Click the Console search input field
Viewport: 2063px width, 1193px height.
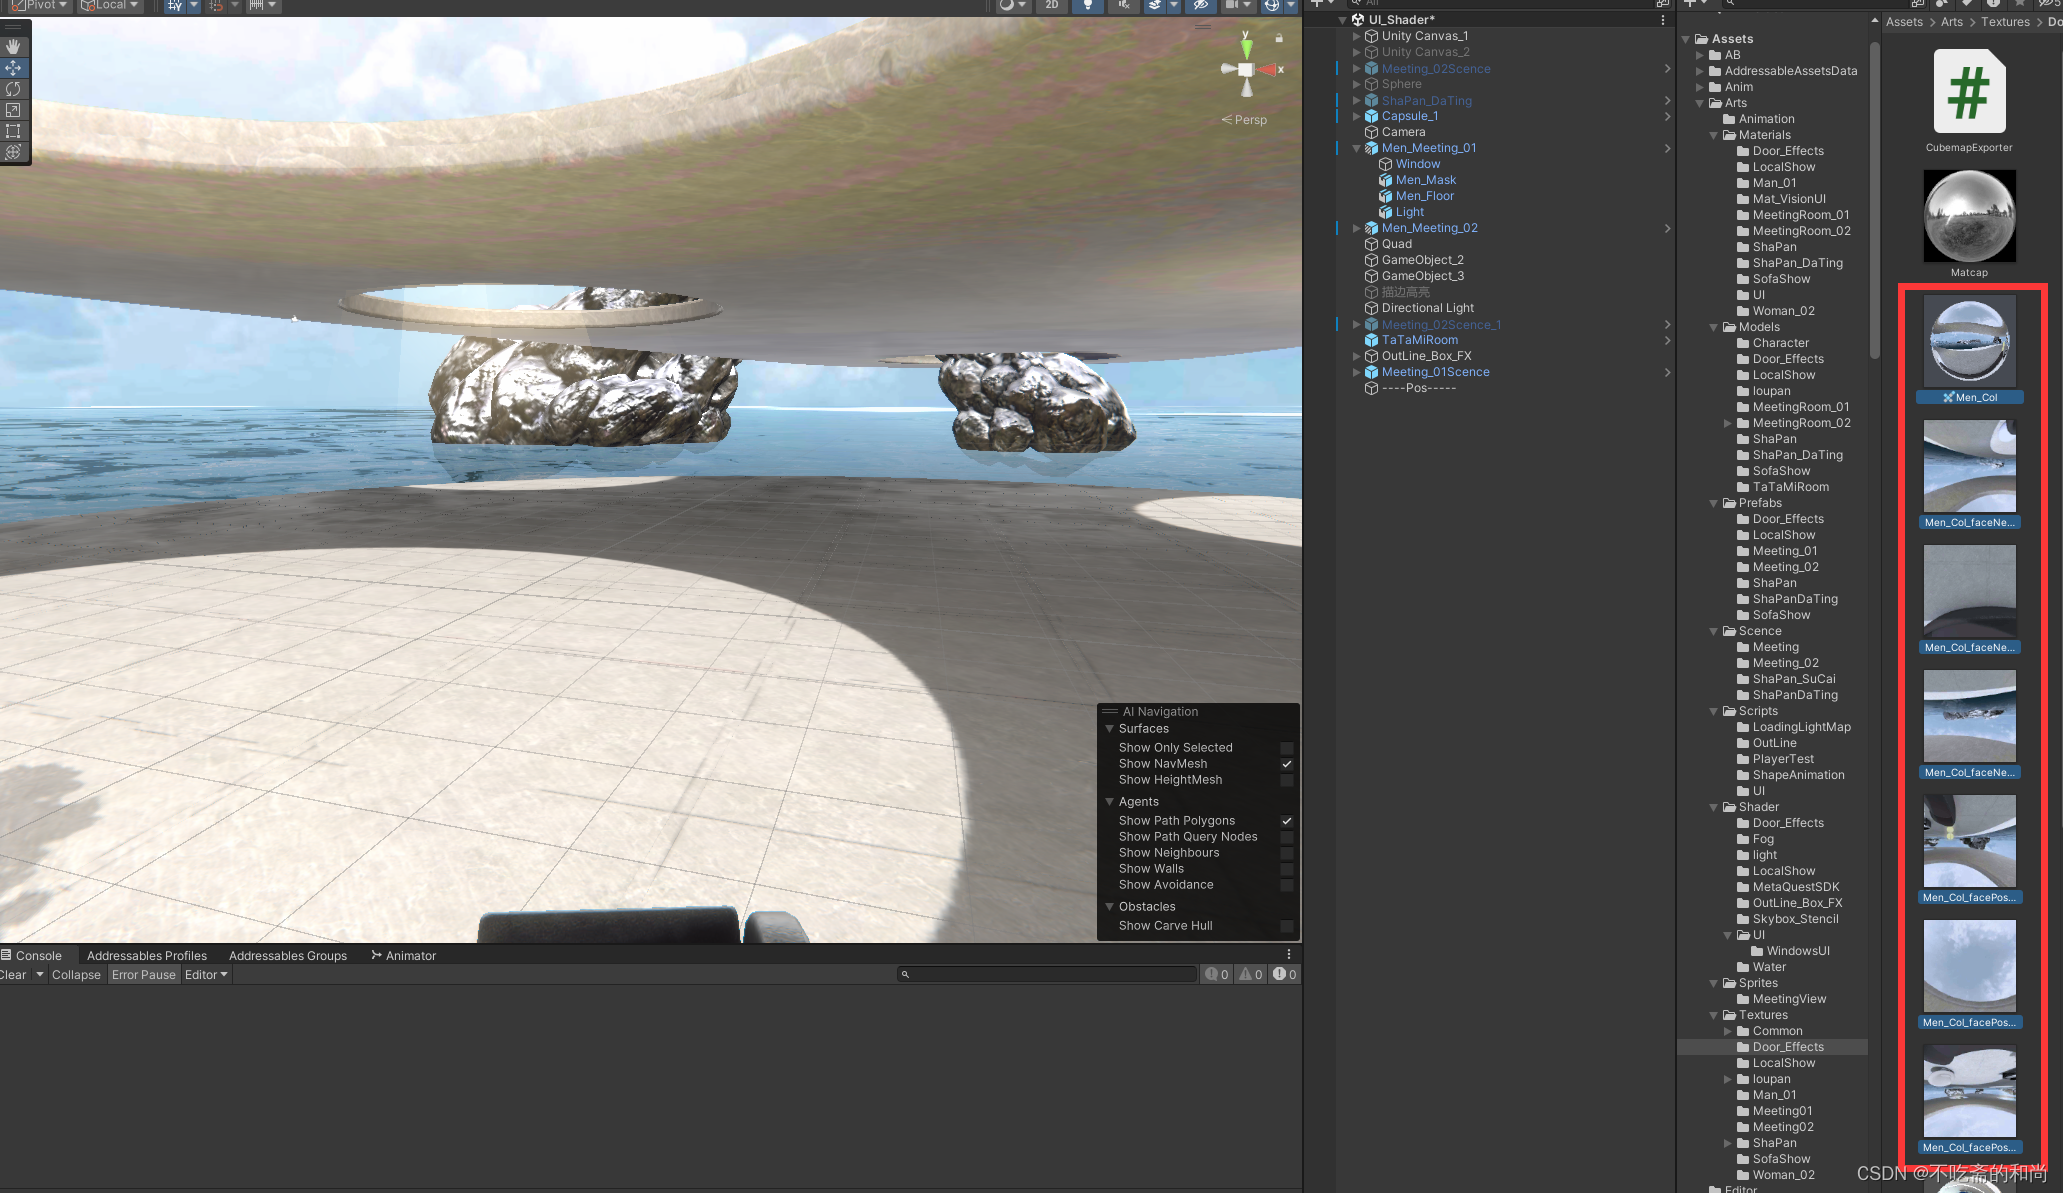[1046, 974]
